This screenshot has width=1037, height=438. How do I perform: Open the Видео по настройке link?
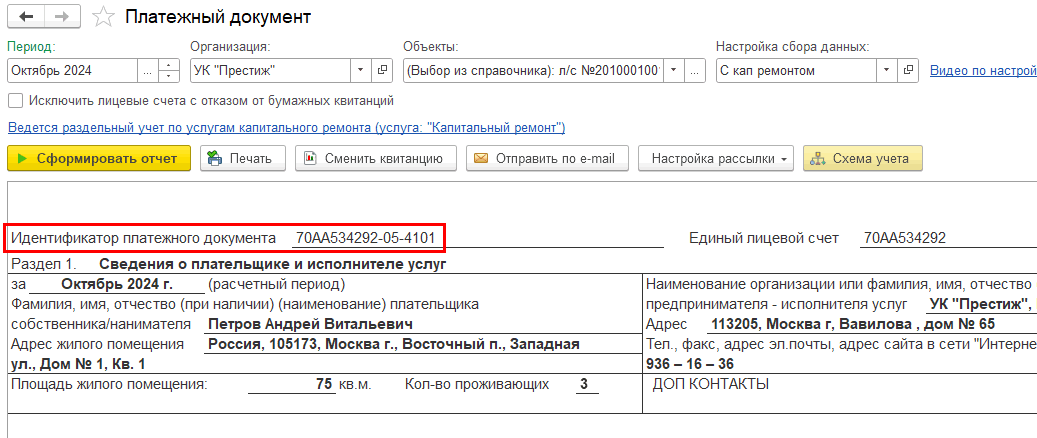[982, 71]
